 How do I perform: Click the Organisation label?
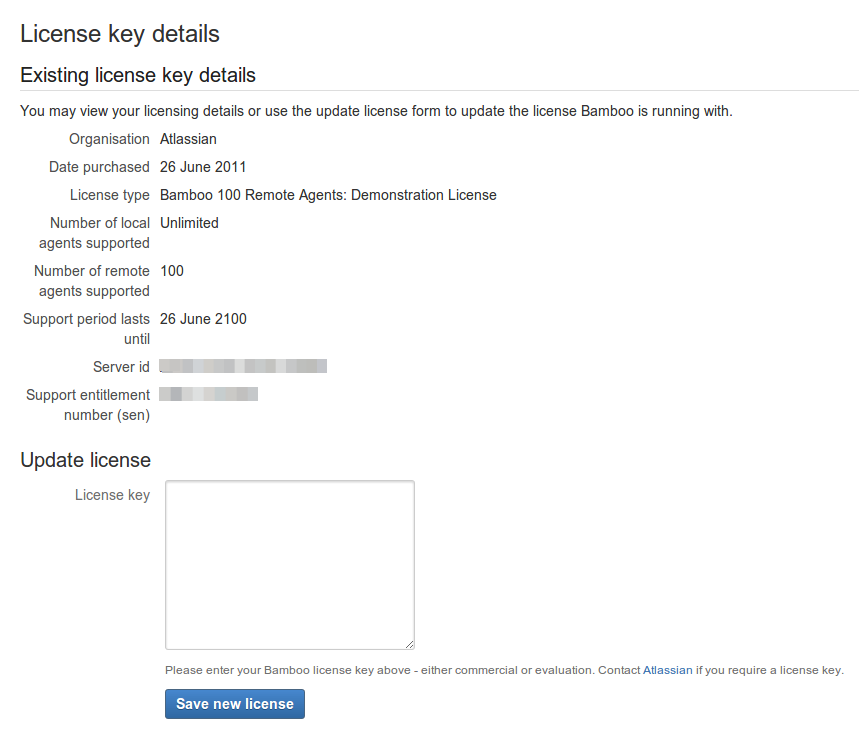(109, 139)
